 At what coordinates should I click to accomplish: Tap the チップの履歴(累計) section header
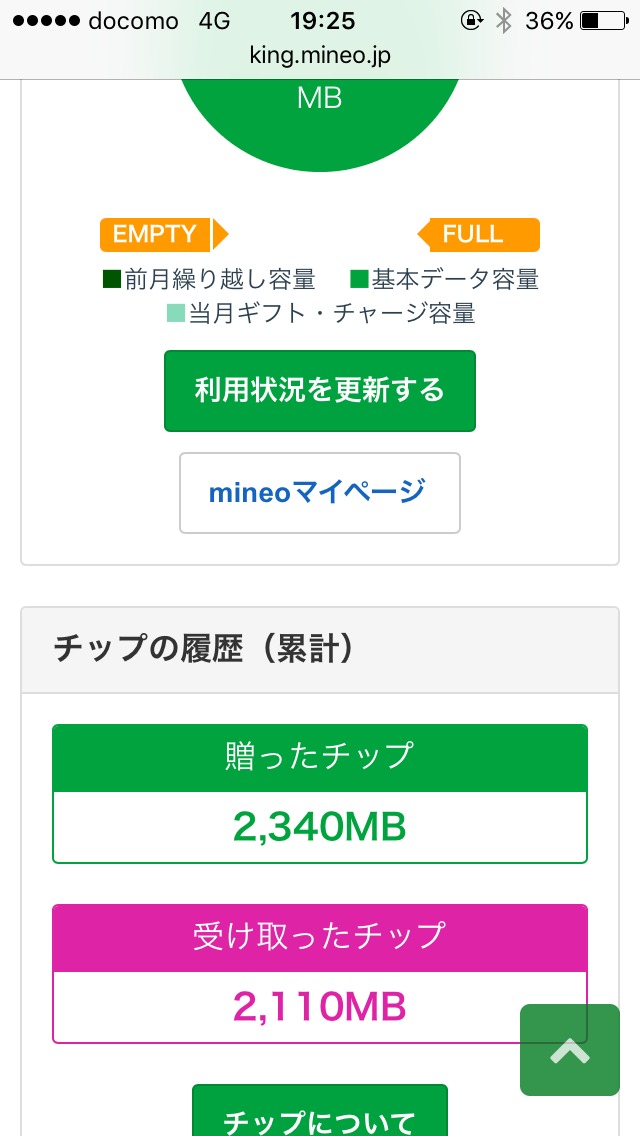pos(204,650)
